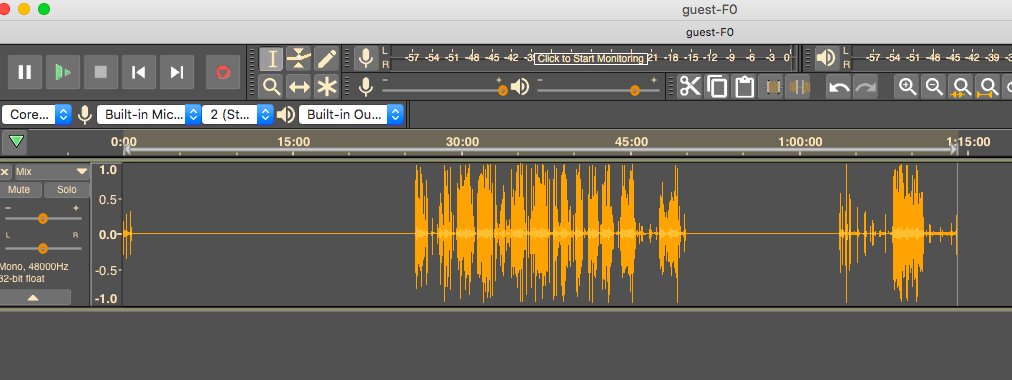Open the Built-in Output playback device dropdown
This screenshot has height=380, width=1012.
point(351,115)
